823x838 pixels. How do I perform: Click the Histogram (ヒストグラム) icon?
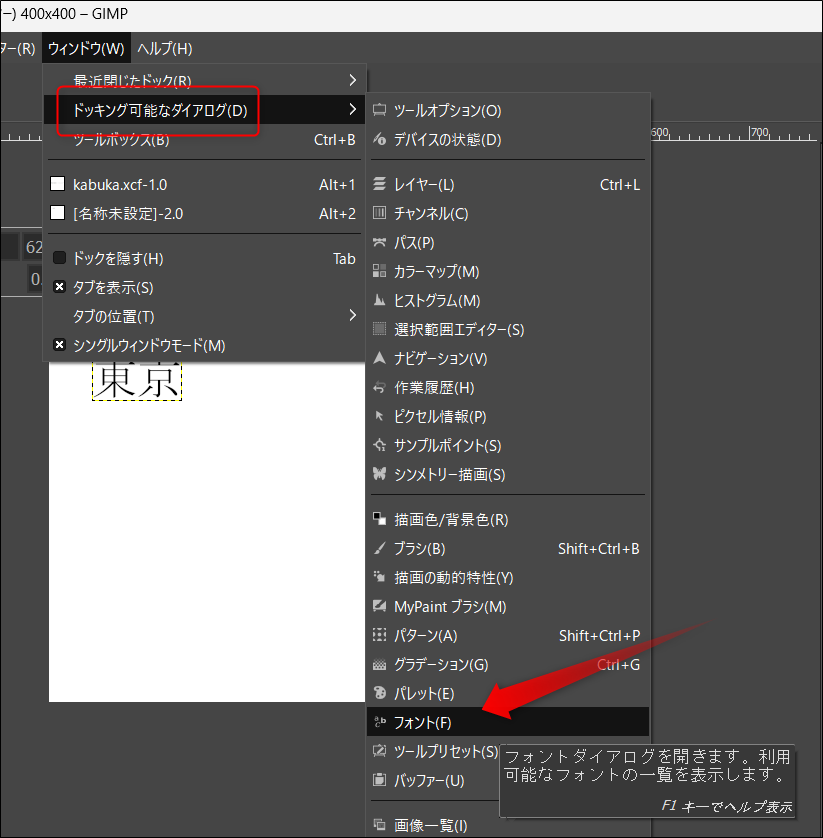pos(379,300)
